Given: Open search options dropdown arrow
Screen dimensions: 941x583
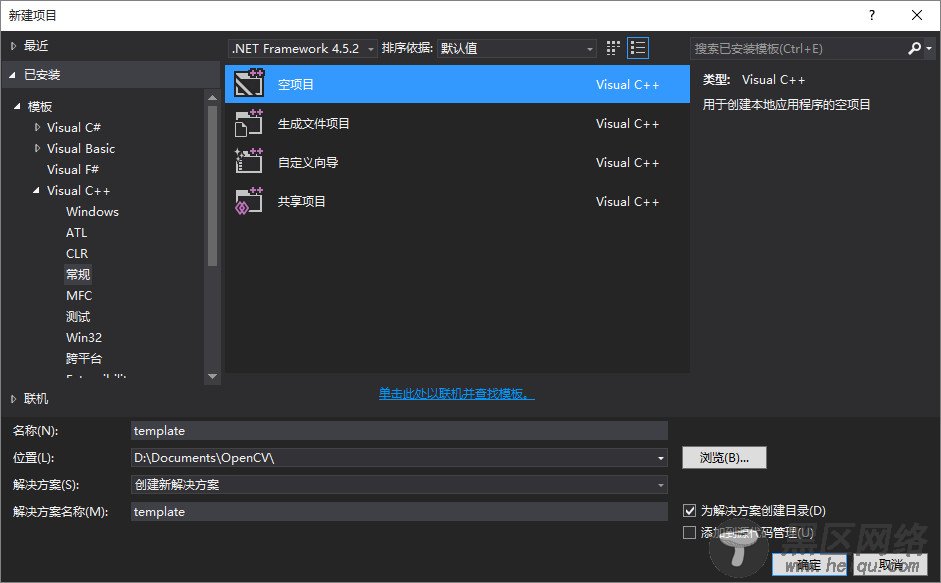Looking at the screenshot, I should [929, 49].
